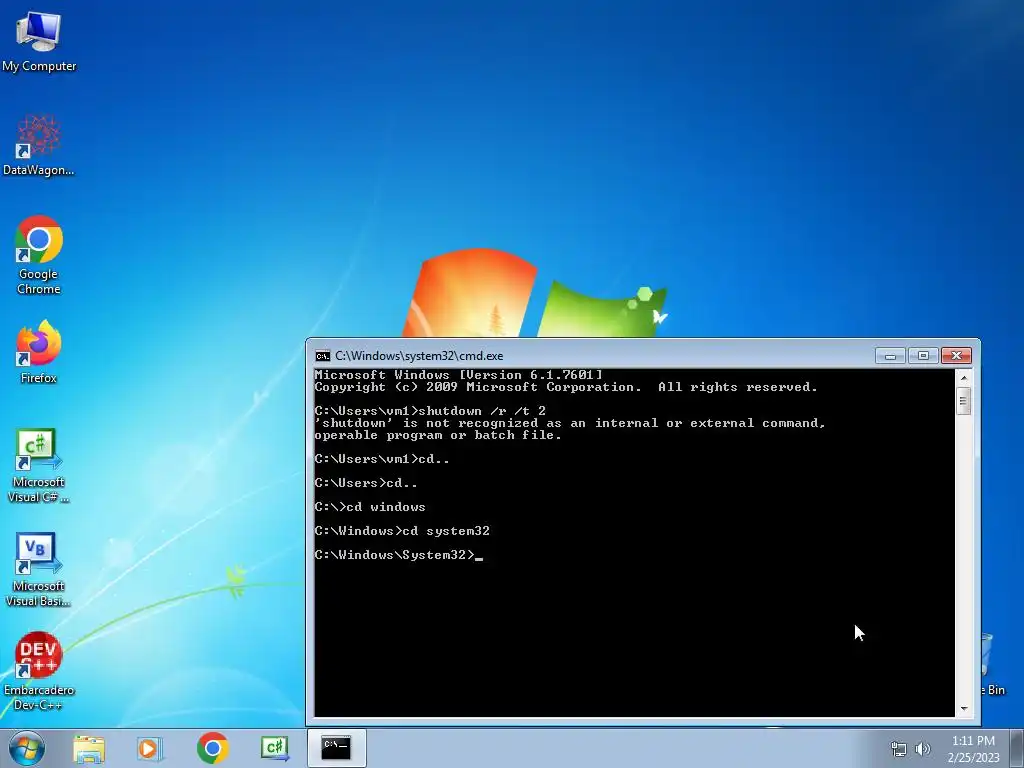The image size is (1024, 768).
Task: Click the C:\Windows\System32> prompt line
Action: (x=398, y=555)
